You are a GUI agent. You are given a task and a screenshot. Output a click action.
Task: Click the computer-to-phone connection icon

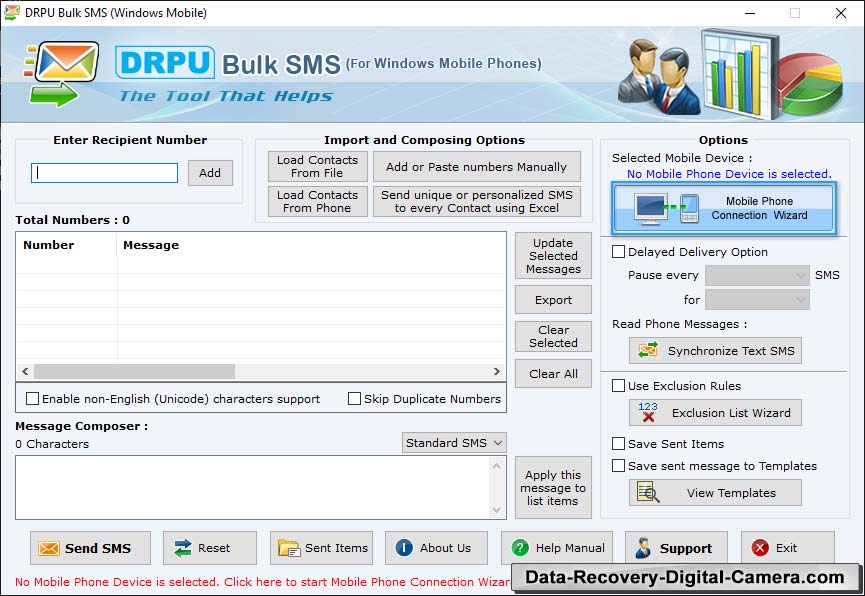(x=667, y=208)
